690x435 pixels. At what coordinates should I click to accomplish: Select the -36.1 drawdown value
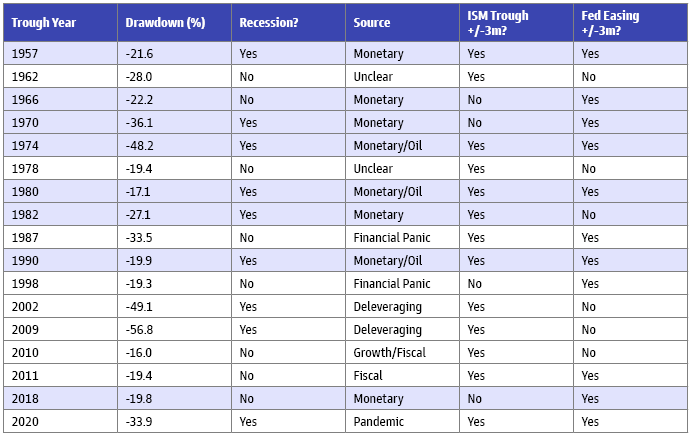click(138, 123)
